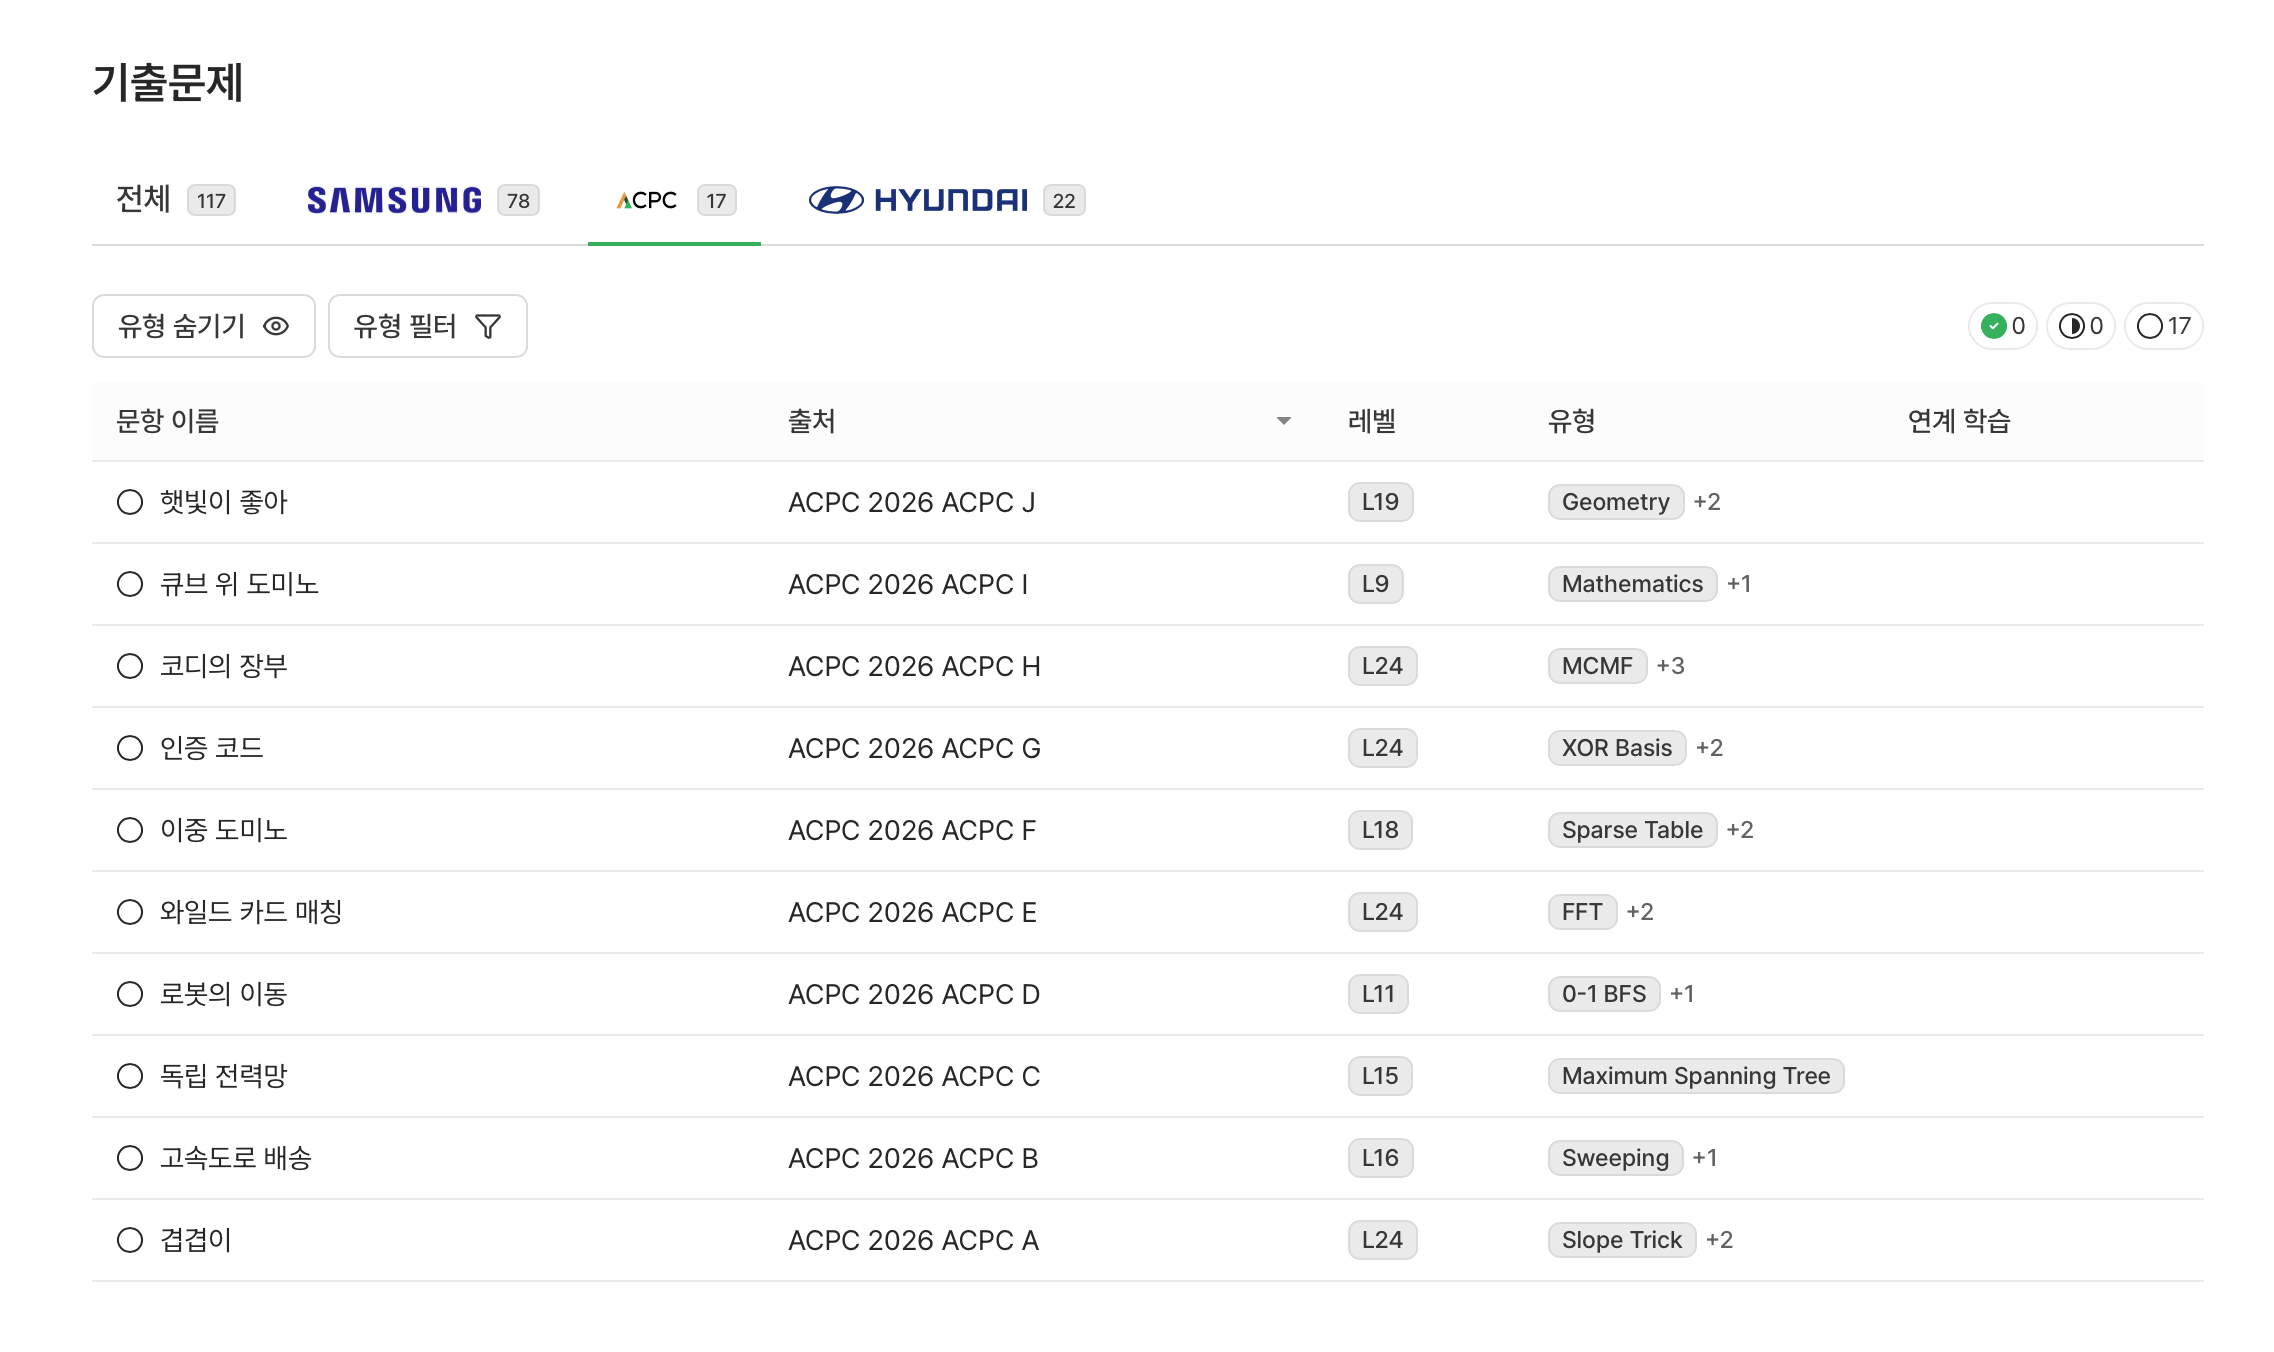The width and height of the screenshot is (2274, 1352).
Task: Click the Maximum Spanning Tree tag
Action: tap(1696, 1076)
